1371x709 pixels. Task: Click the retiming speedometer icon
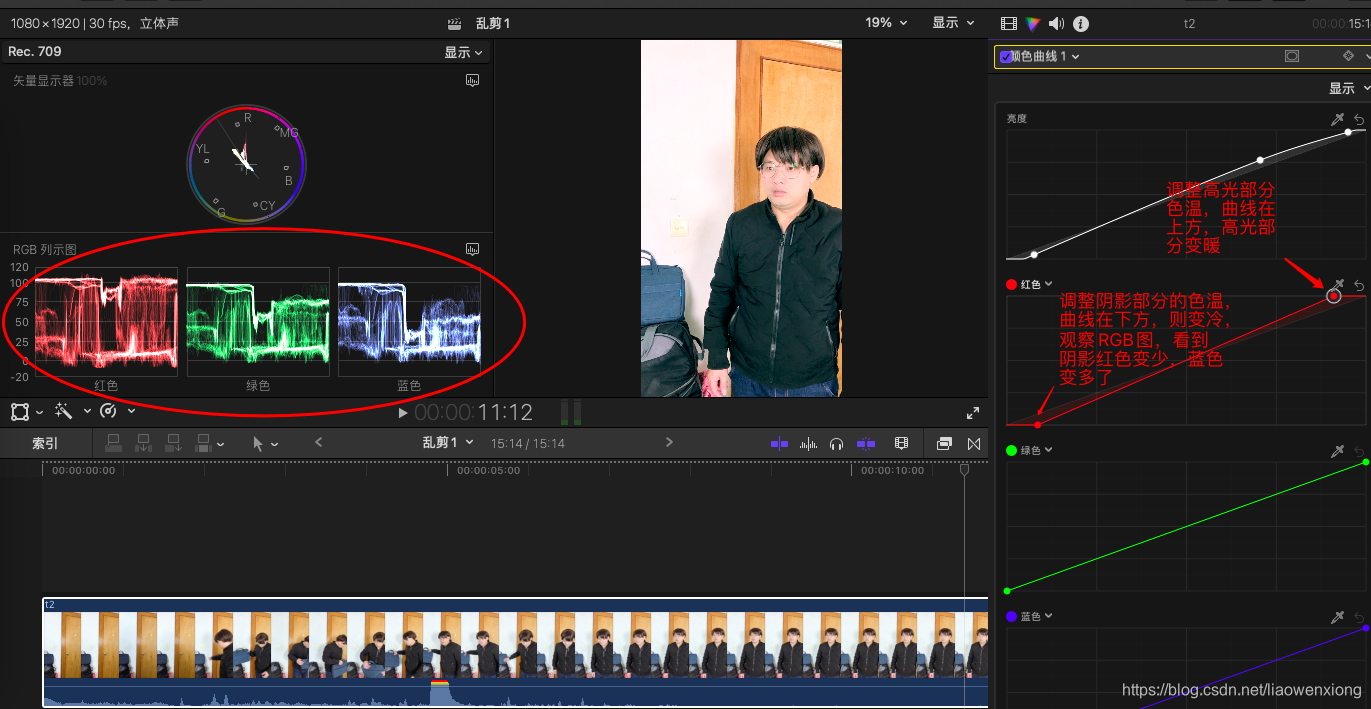(109, 411)
